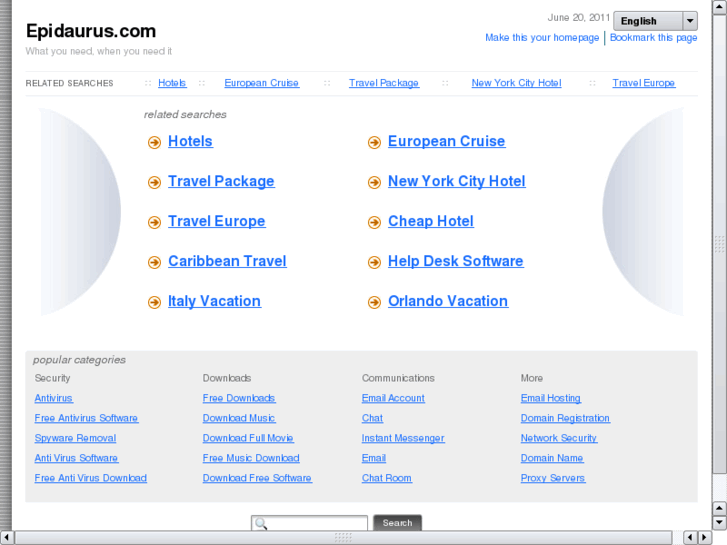727x545 pixels.
Task: Click the orange arrow beside Help Desk Software
Action: pos(374,262)
